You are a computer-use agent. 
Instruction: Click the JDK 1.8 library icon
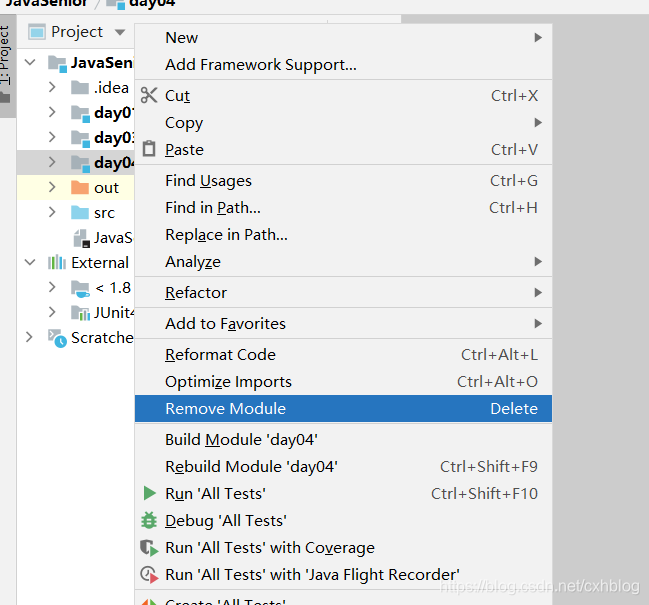tap(80, 288)
